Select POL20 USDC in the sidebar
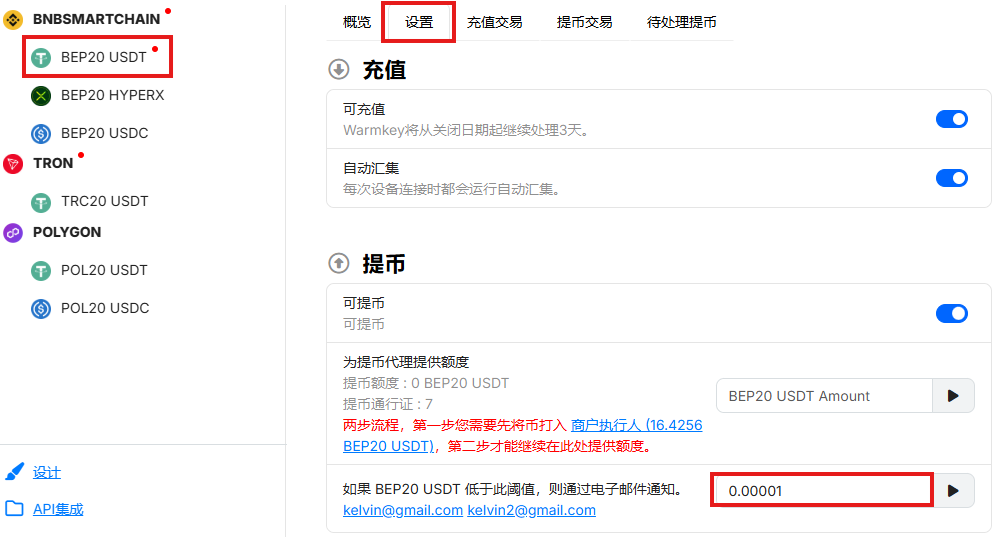 tap(105, 308)
